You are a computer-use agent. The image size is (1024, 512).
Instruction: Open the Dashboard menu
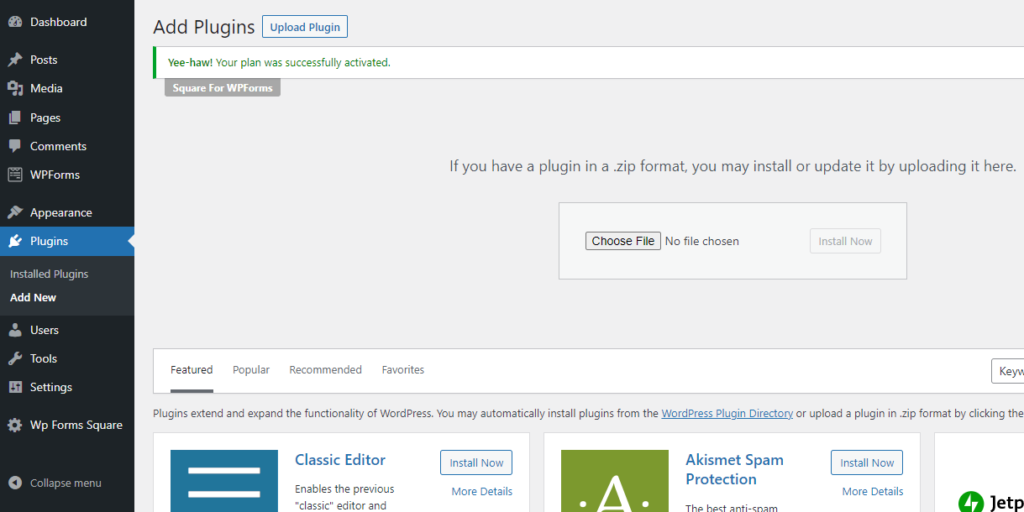point(67,22)
